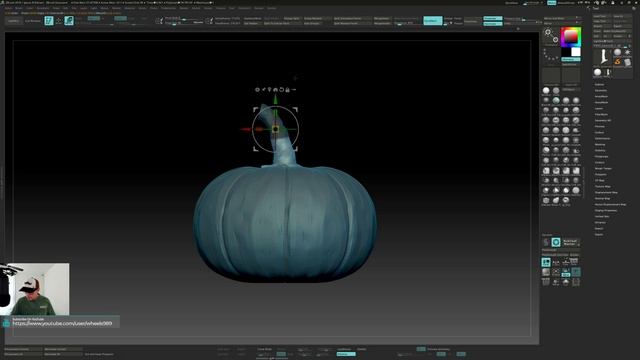The height and width of the screenshot is (360, 640).
Task: Select the PolyMesh3D star tool thumbnail
Action: [x=627, y=52]
